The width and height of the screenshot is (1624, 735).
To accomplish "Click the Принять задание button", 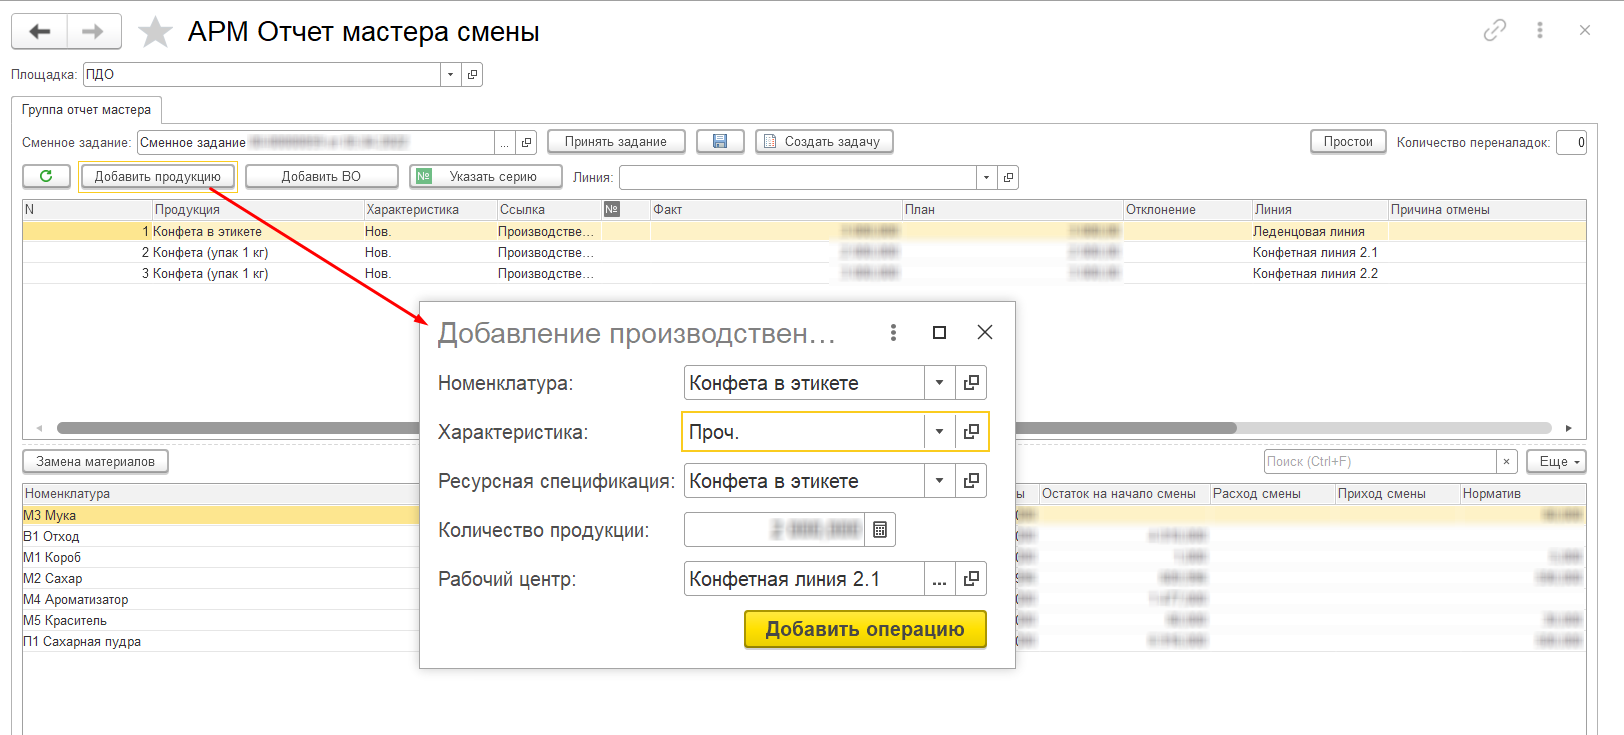I will pyautogui.click(x=615, y=142).
